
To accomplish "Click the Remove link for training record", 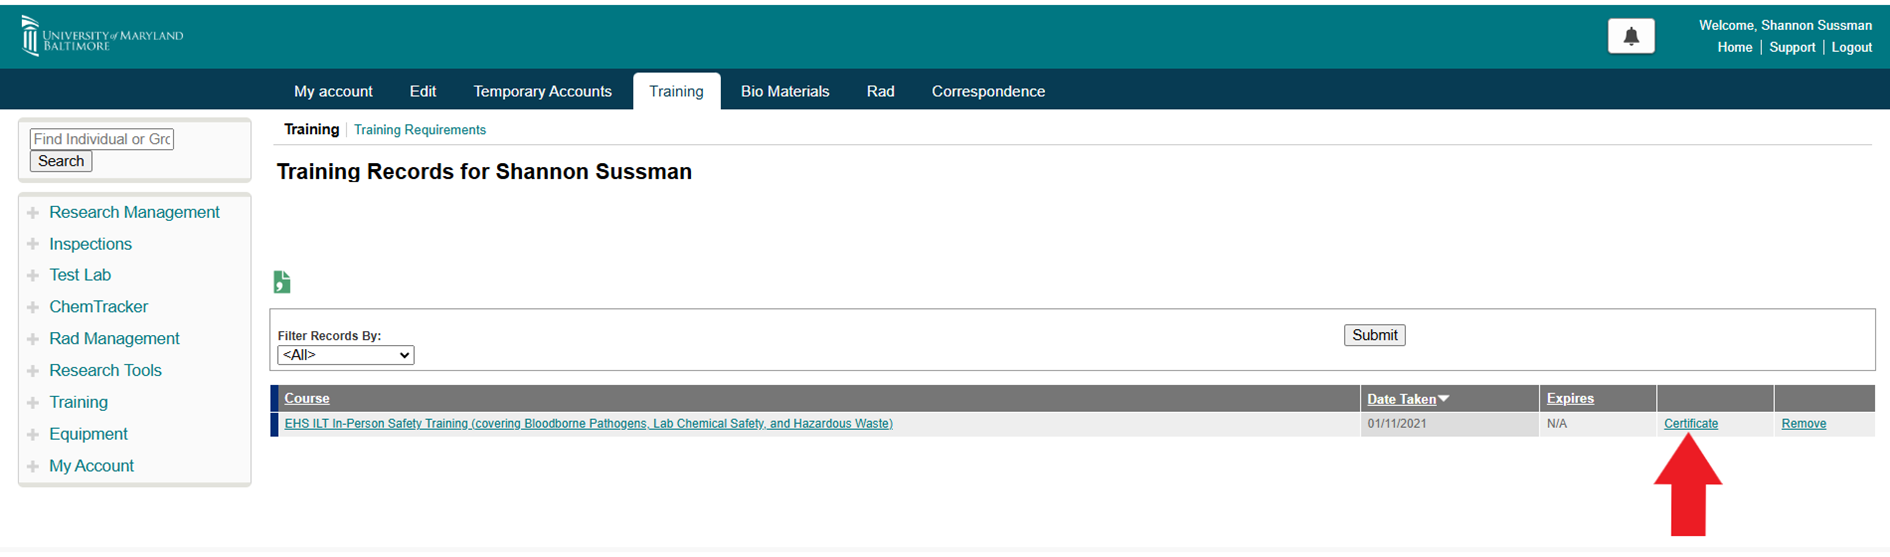I will 1803,424.
